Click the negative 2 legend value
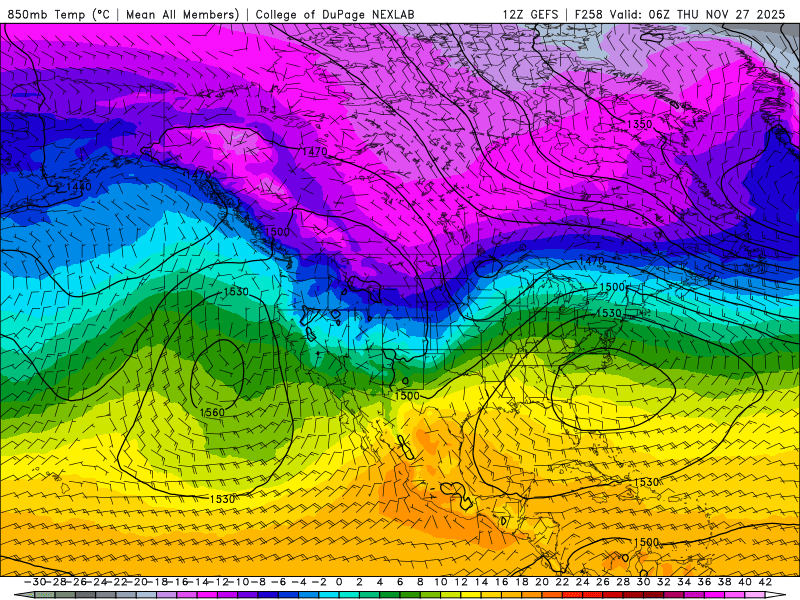Image resolution: width=800 pixels, height=600 pixels. click(319, 582)
